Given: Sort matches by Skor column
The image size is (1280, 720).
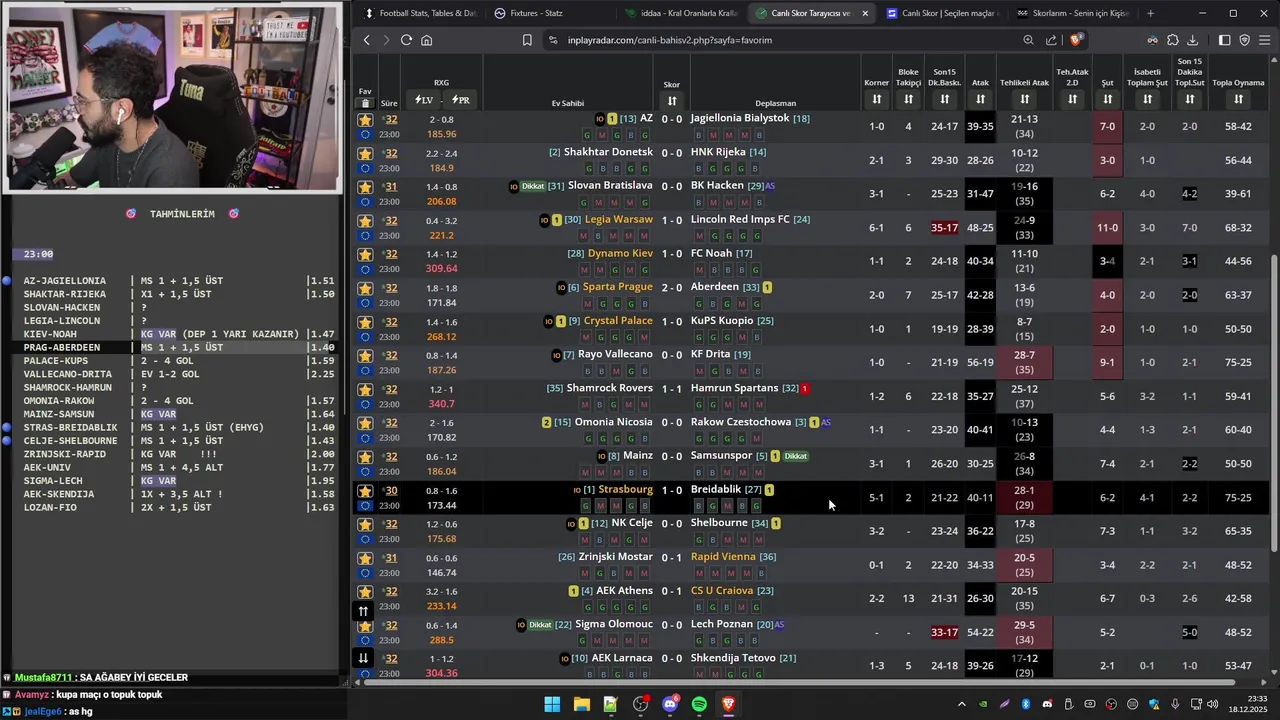Looking at the screenshot, I should 672,101.
